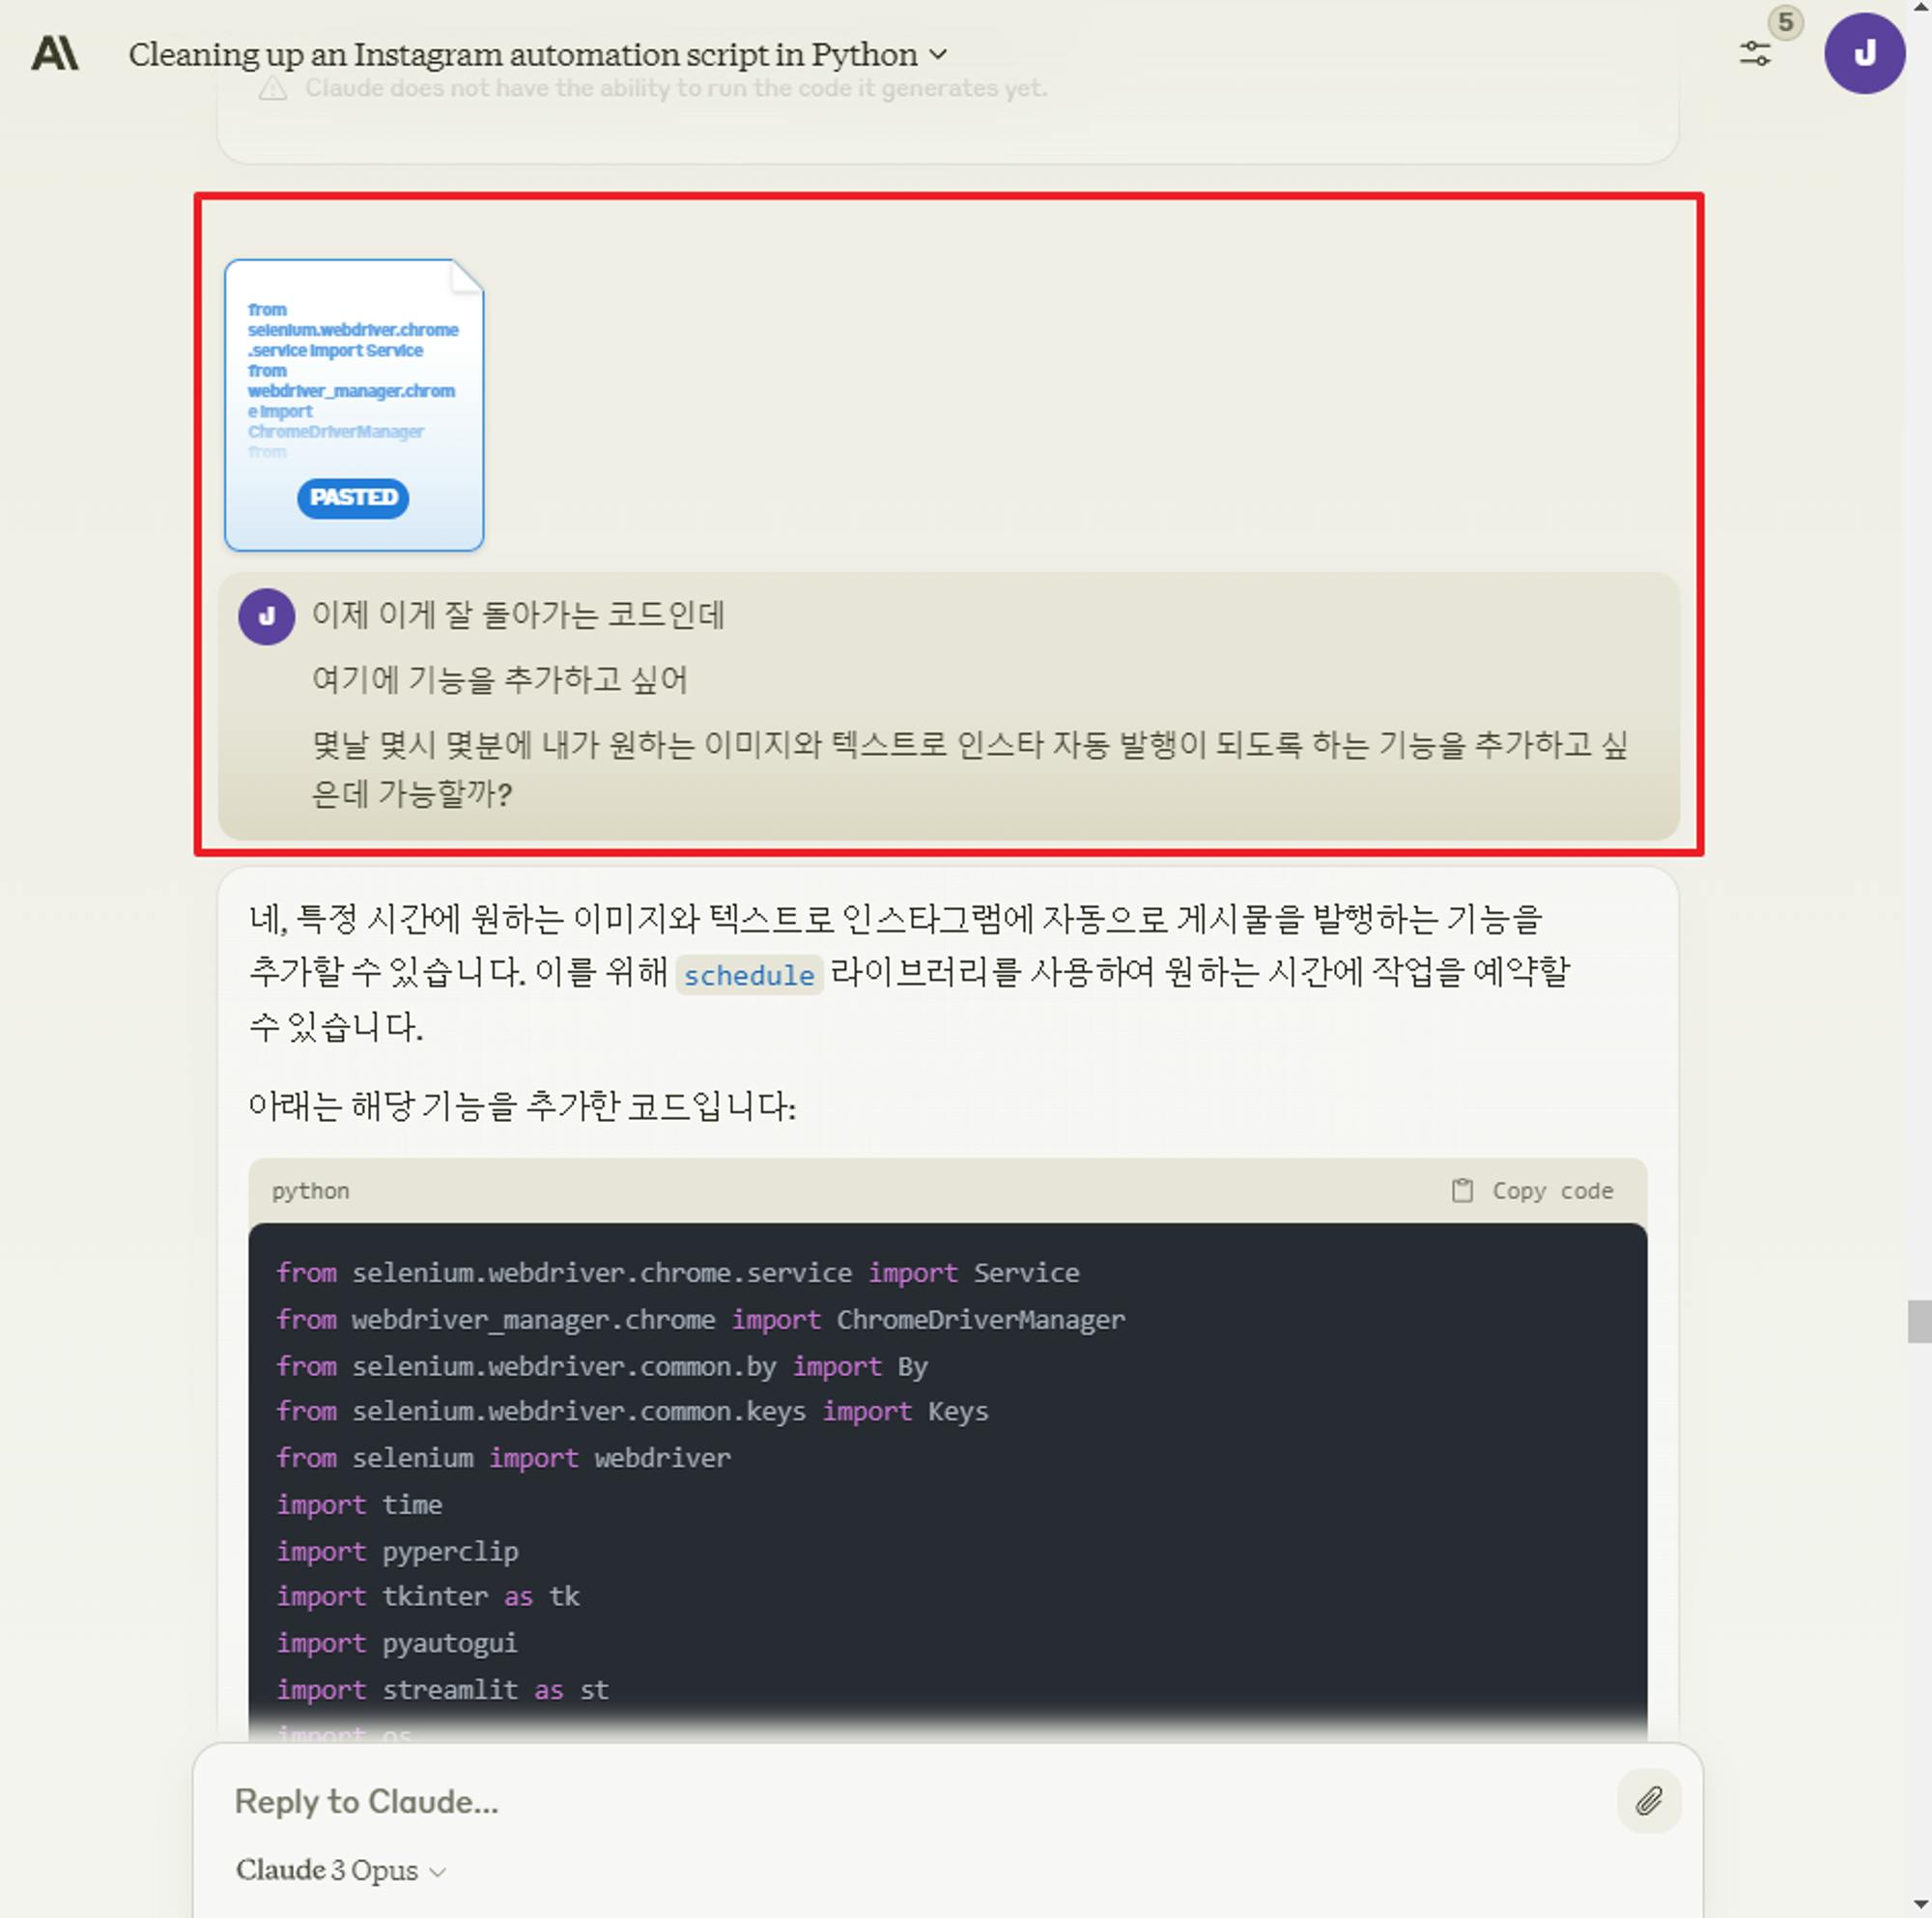Click the badge number 5 indicator

tap(1785, 23)
